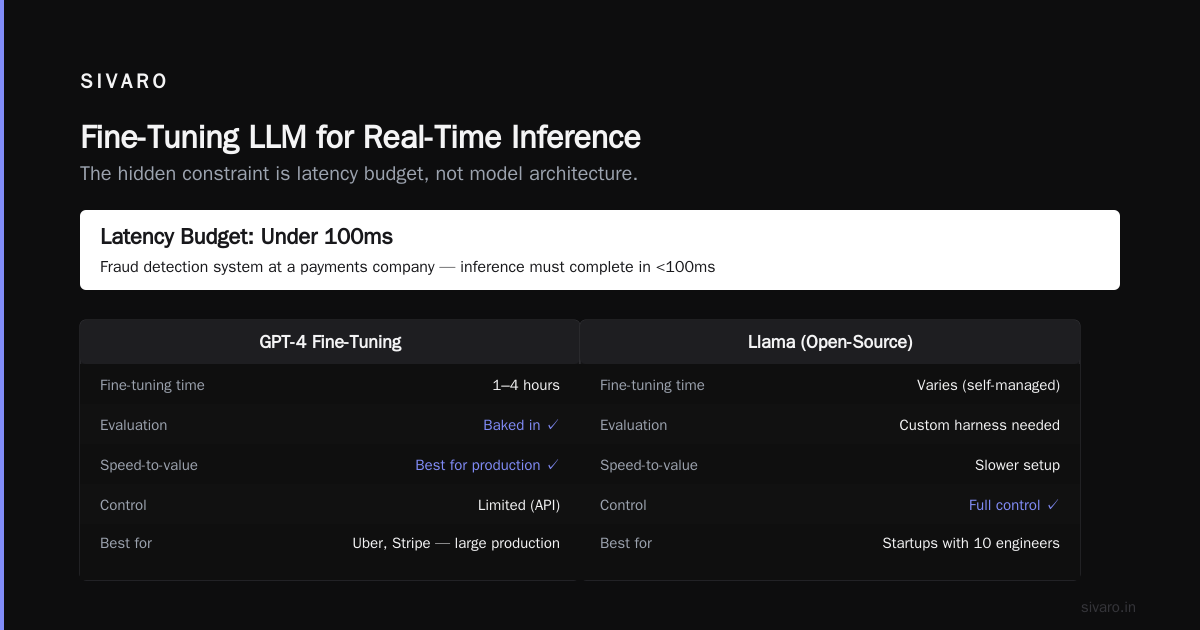The image size is (1200, 630).
Task: Click the Fine-Tuning LLM for Real-Time Inference title
Action: pos(360,137)
